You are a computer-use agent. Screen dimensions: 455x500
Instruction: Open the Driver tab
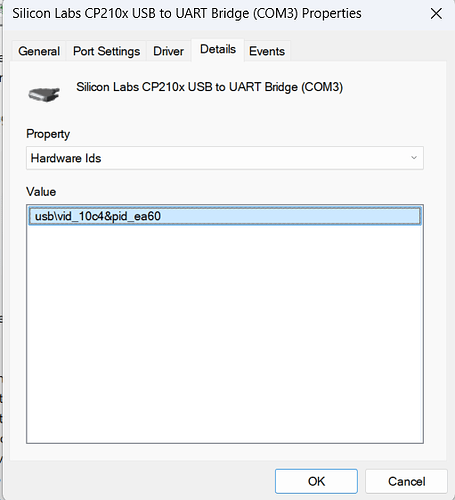click(x=168, y=51)
